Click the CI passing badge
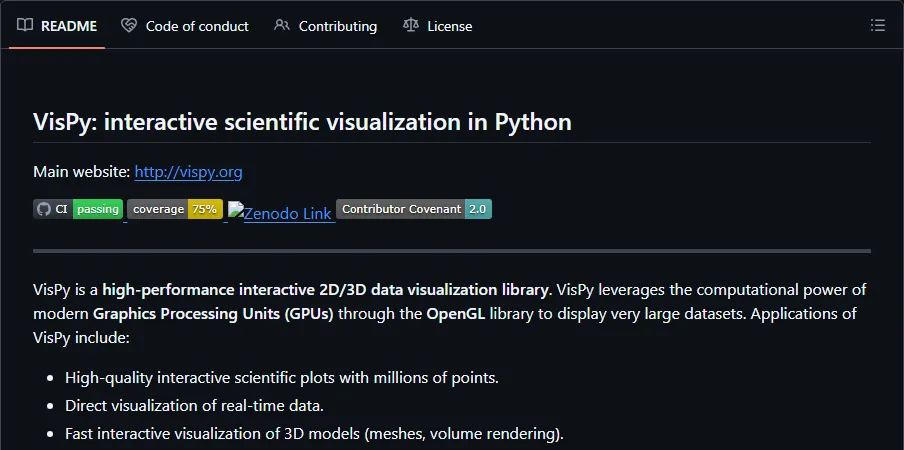Screen dimensions: 904x450 tap(78, 209)
